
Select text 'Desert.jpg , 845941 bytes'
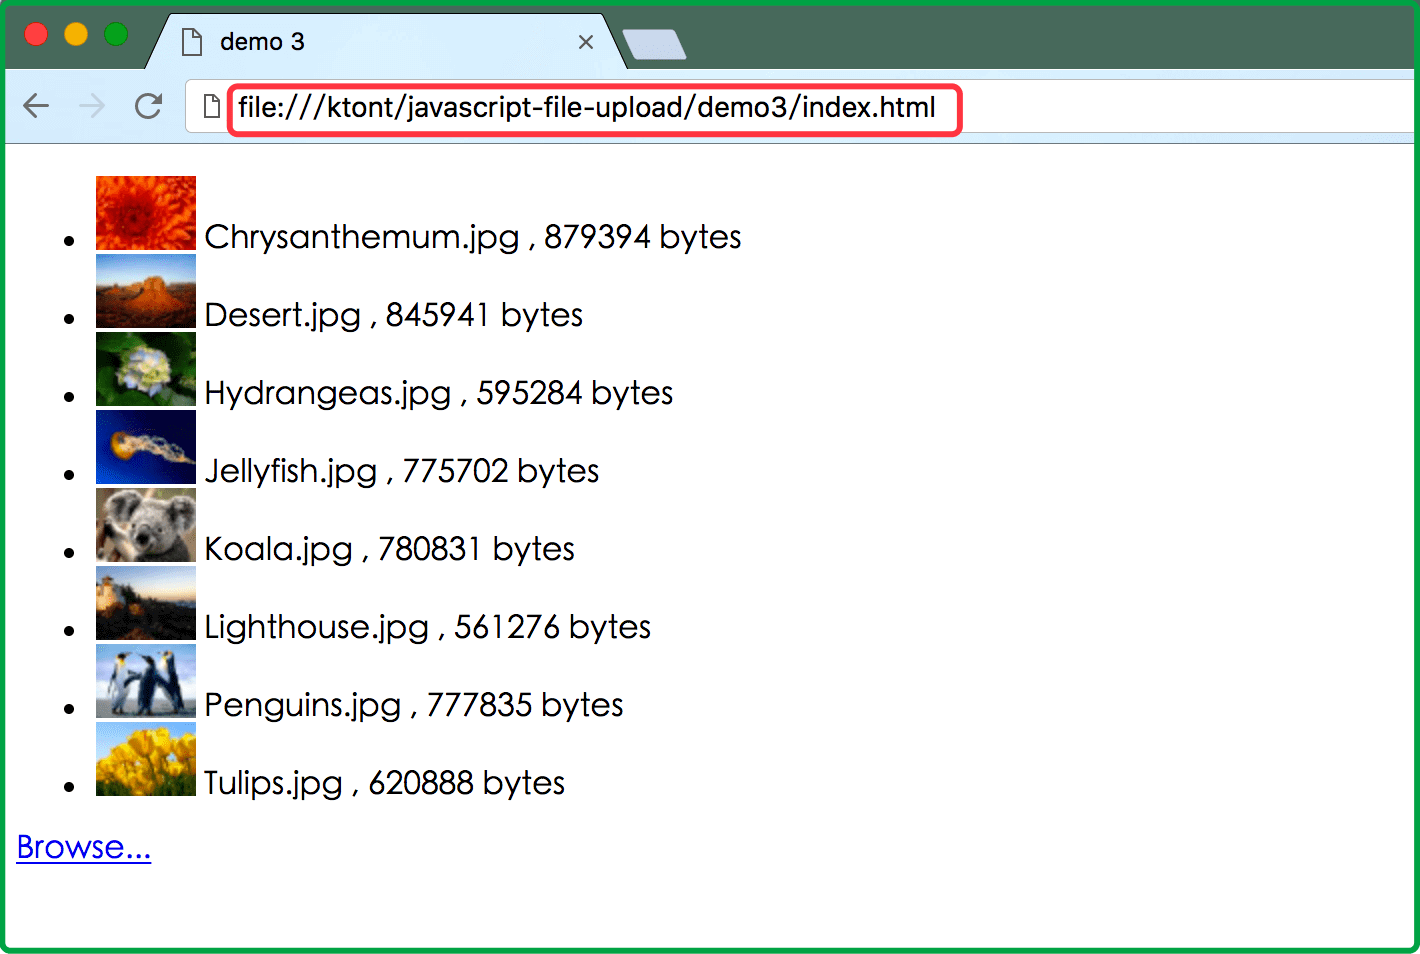(394, 315)
